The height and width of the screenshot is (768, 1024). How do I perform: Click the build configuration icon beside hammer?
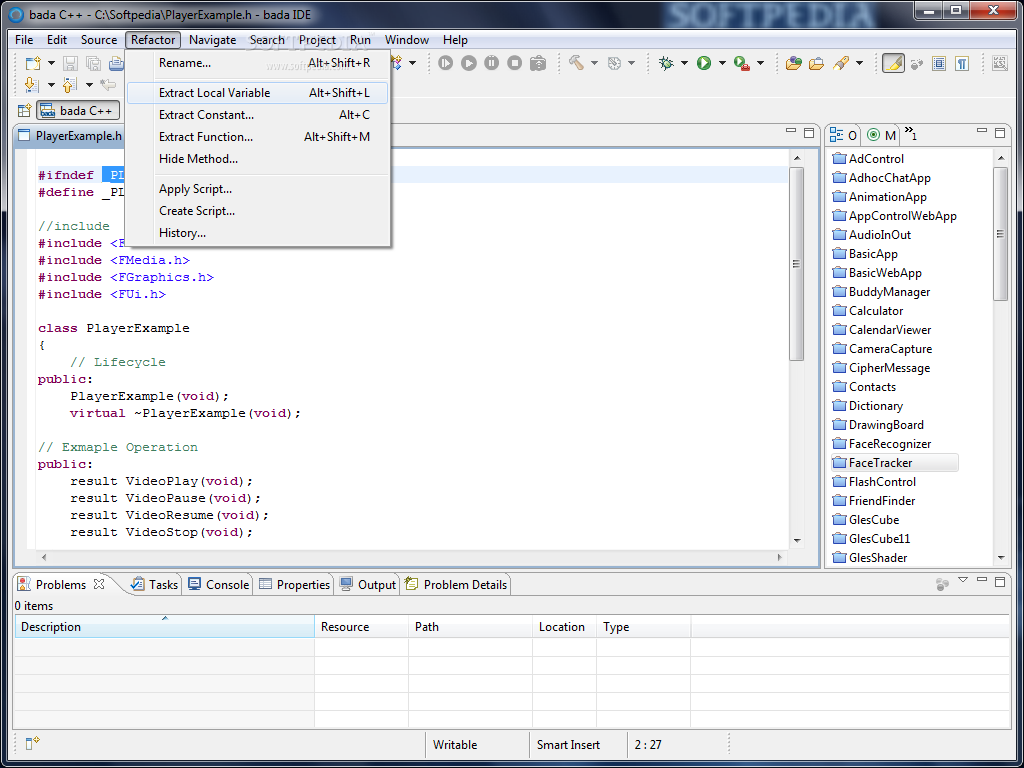click(614, 63)
